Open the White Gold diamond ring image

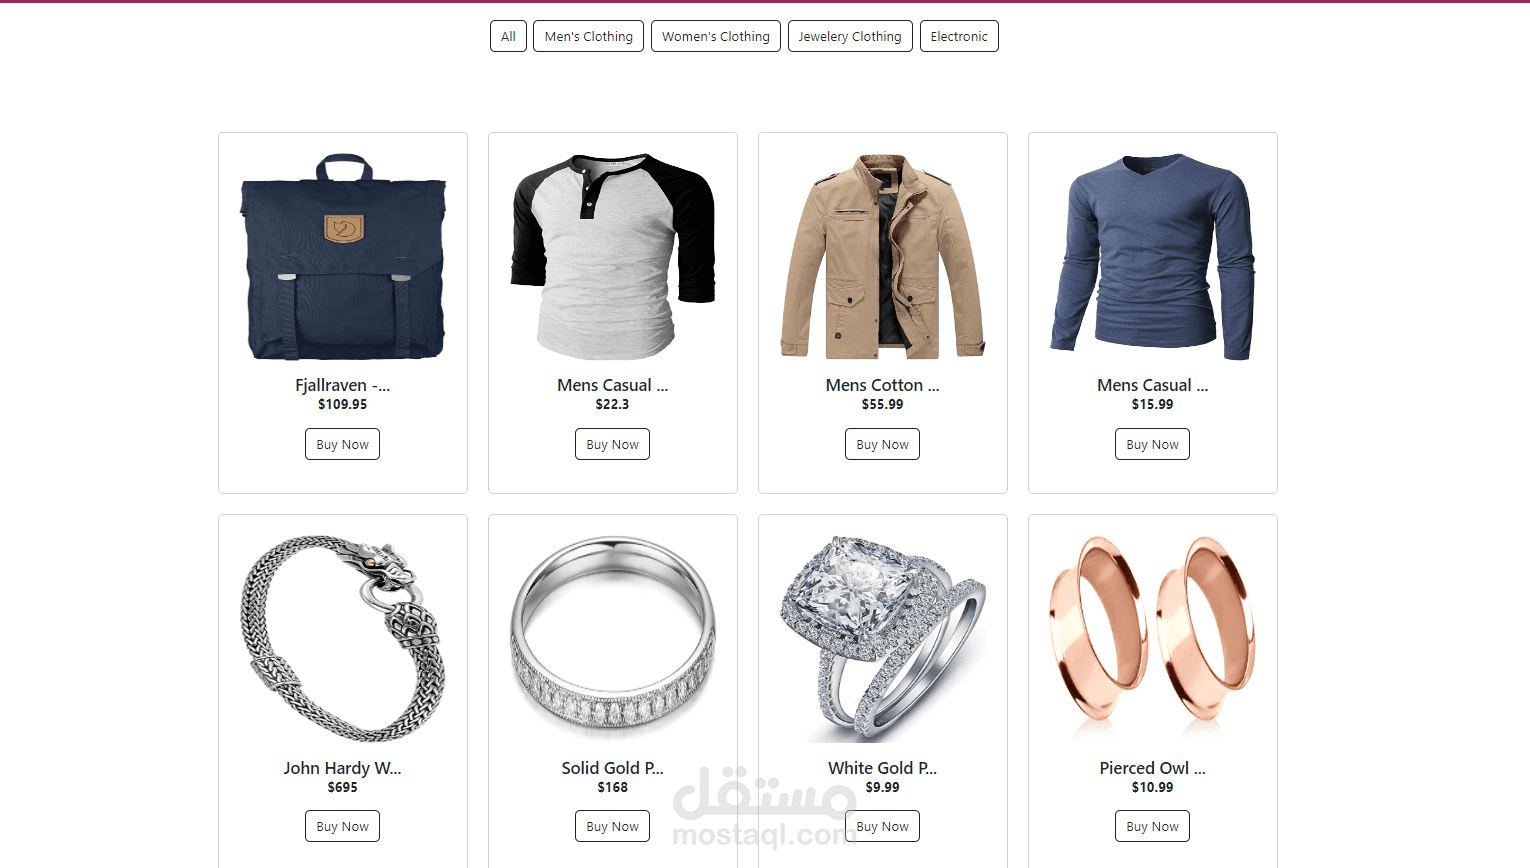[x=883, y=639]
